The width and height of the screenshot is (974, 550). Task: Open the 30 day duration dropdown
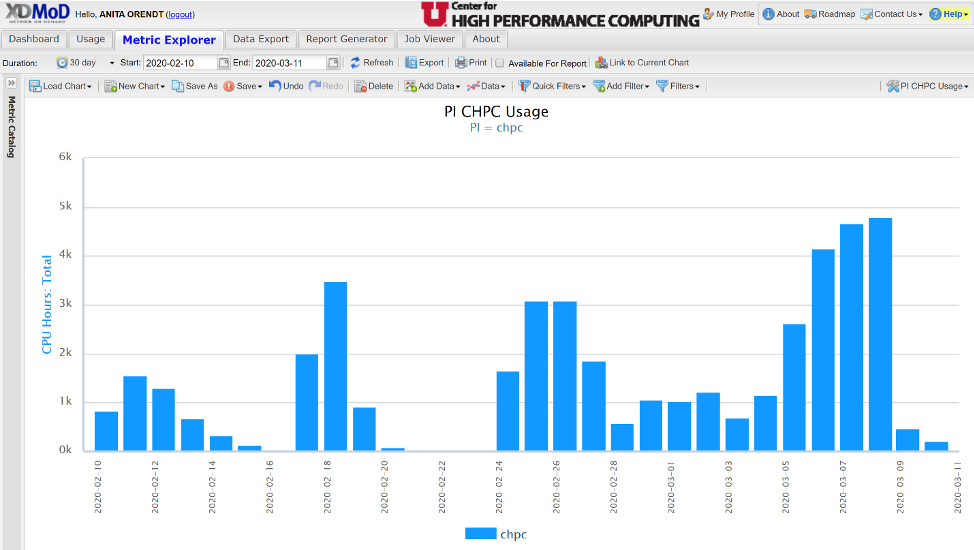coord(85,63)
